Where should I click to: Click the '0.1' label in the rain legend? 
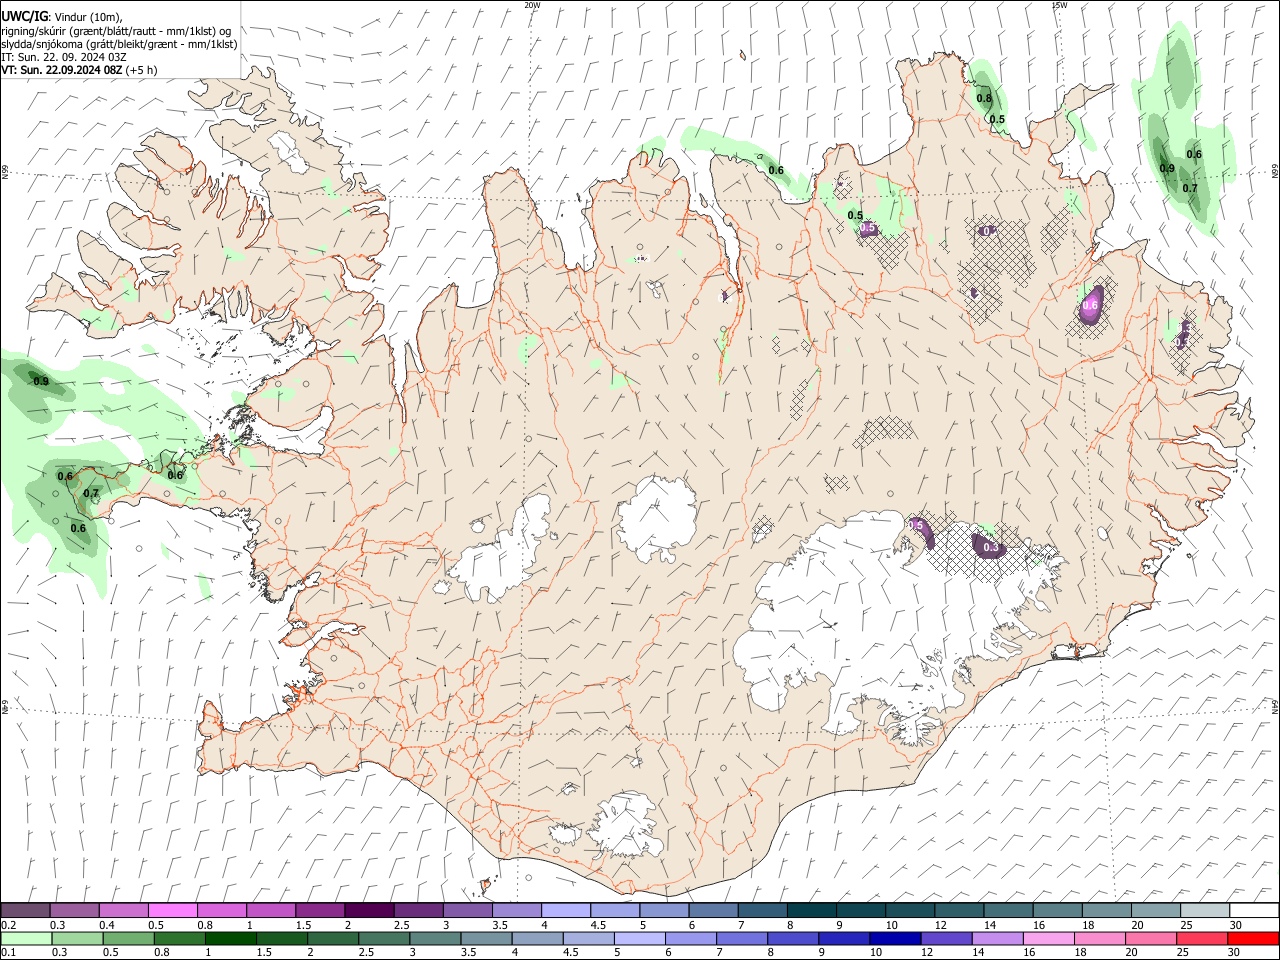click(8, 953)
